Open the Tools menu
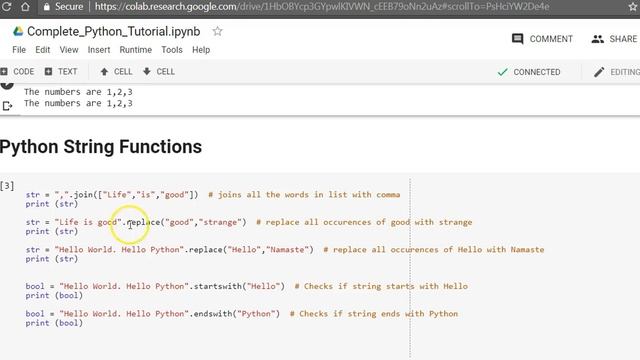The height and width of the screenshot is (360, 640). pos(172,50)
